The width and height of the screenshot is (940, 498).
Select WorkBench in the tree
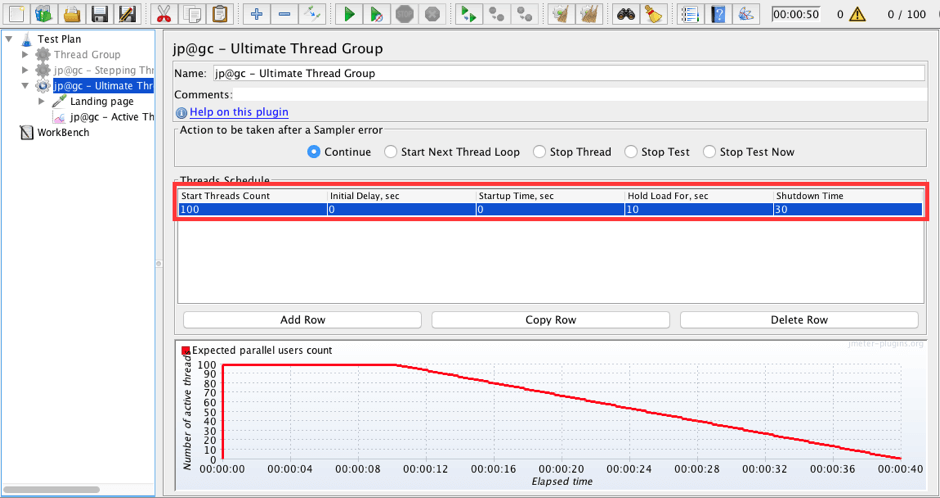tap(62, 132)
